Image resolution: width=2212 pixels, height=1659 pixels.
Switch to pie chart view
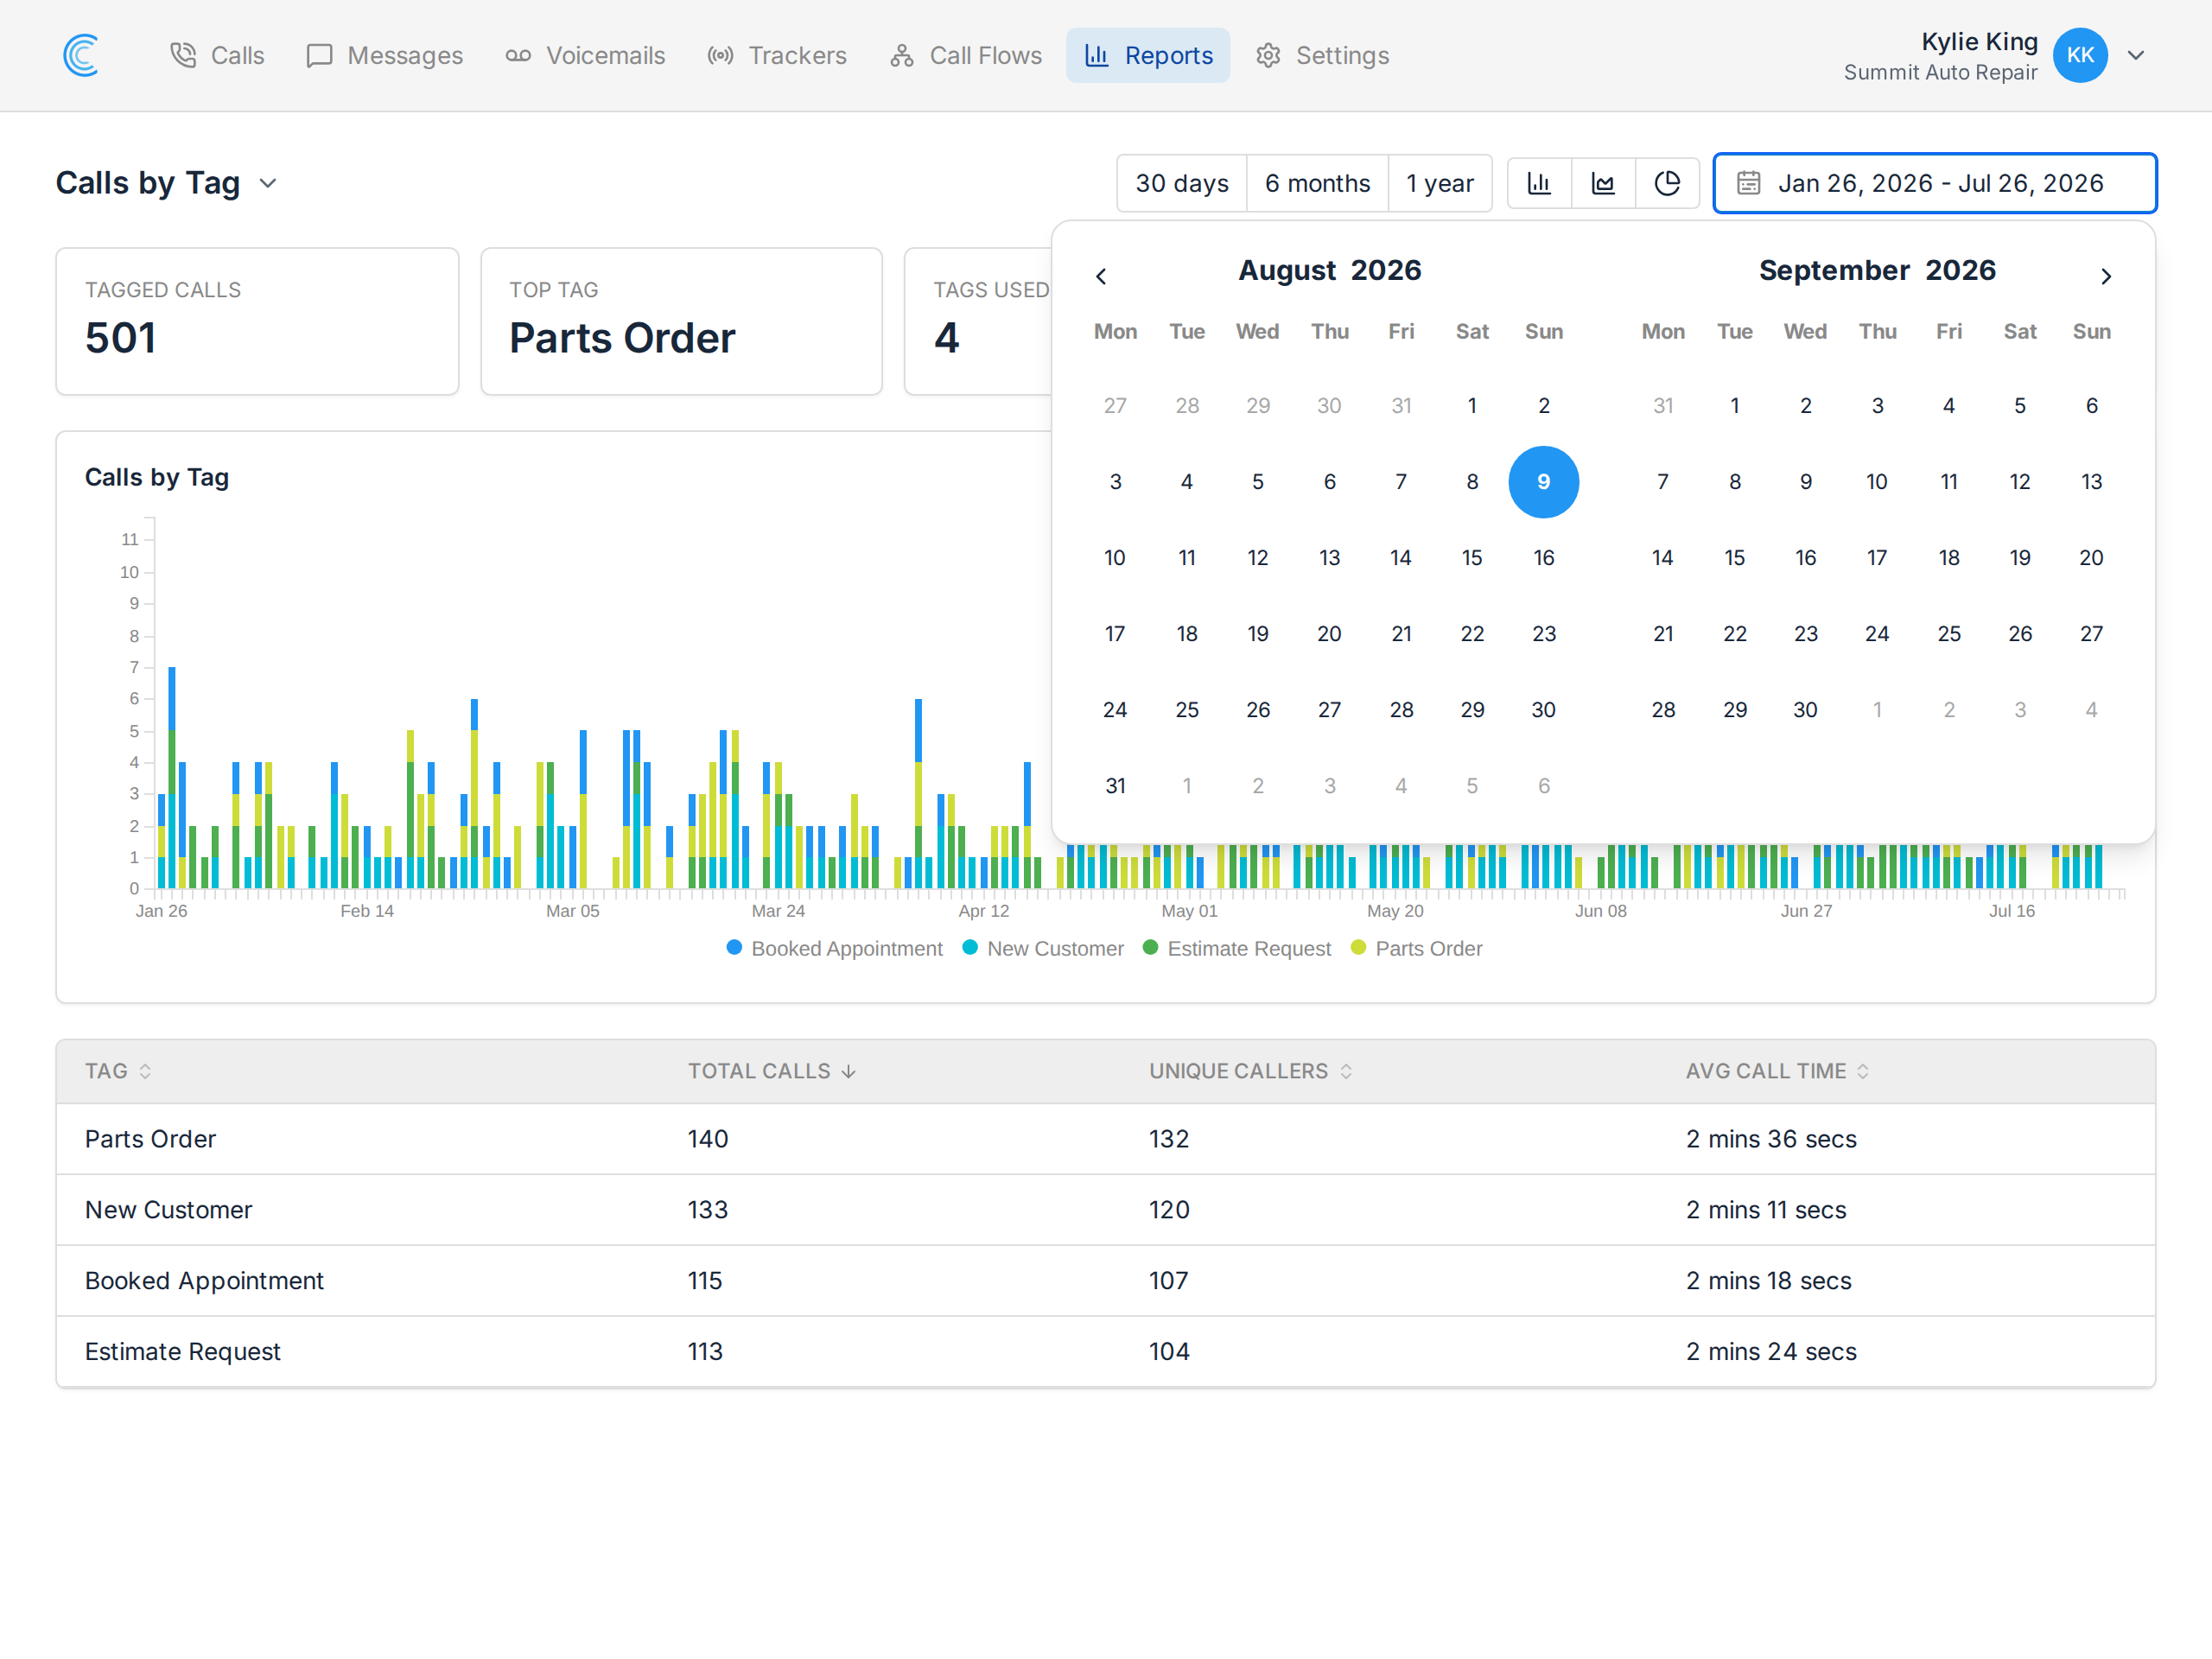pos(1667,183)
